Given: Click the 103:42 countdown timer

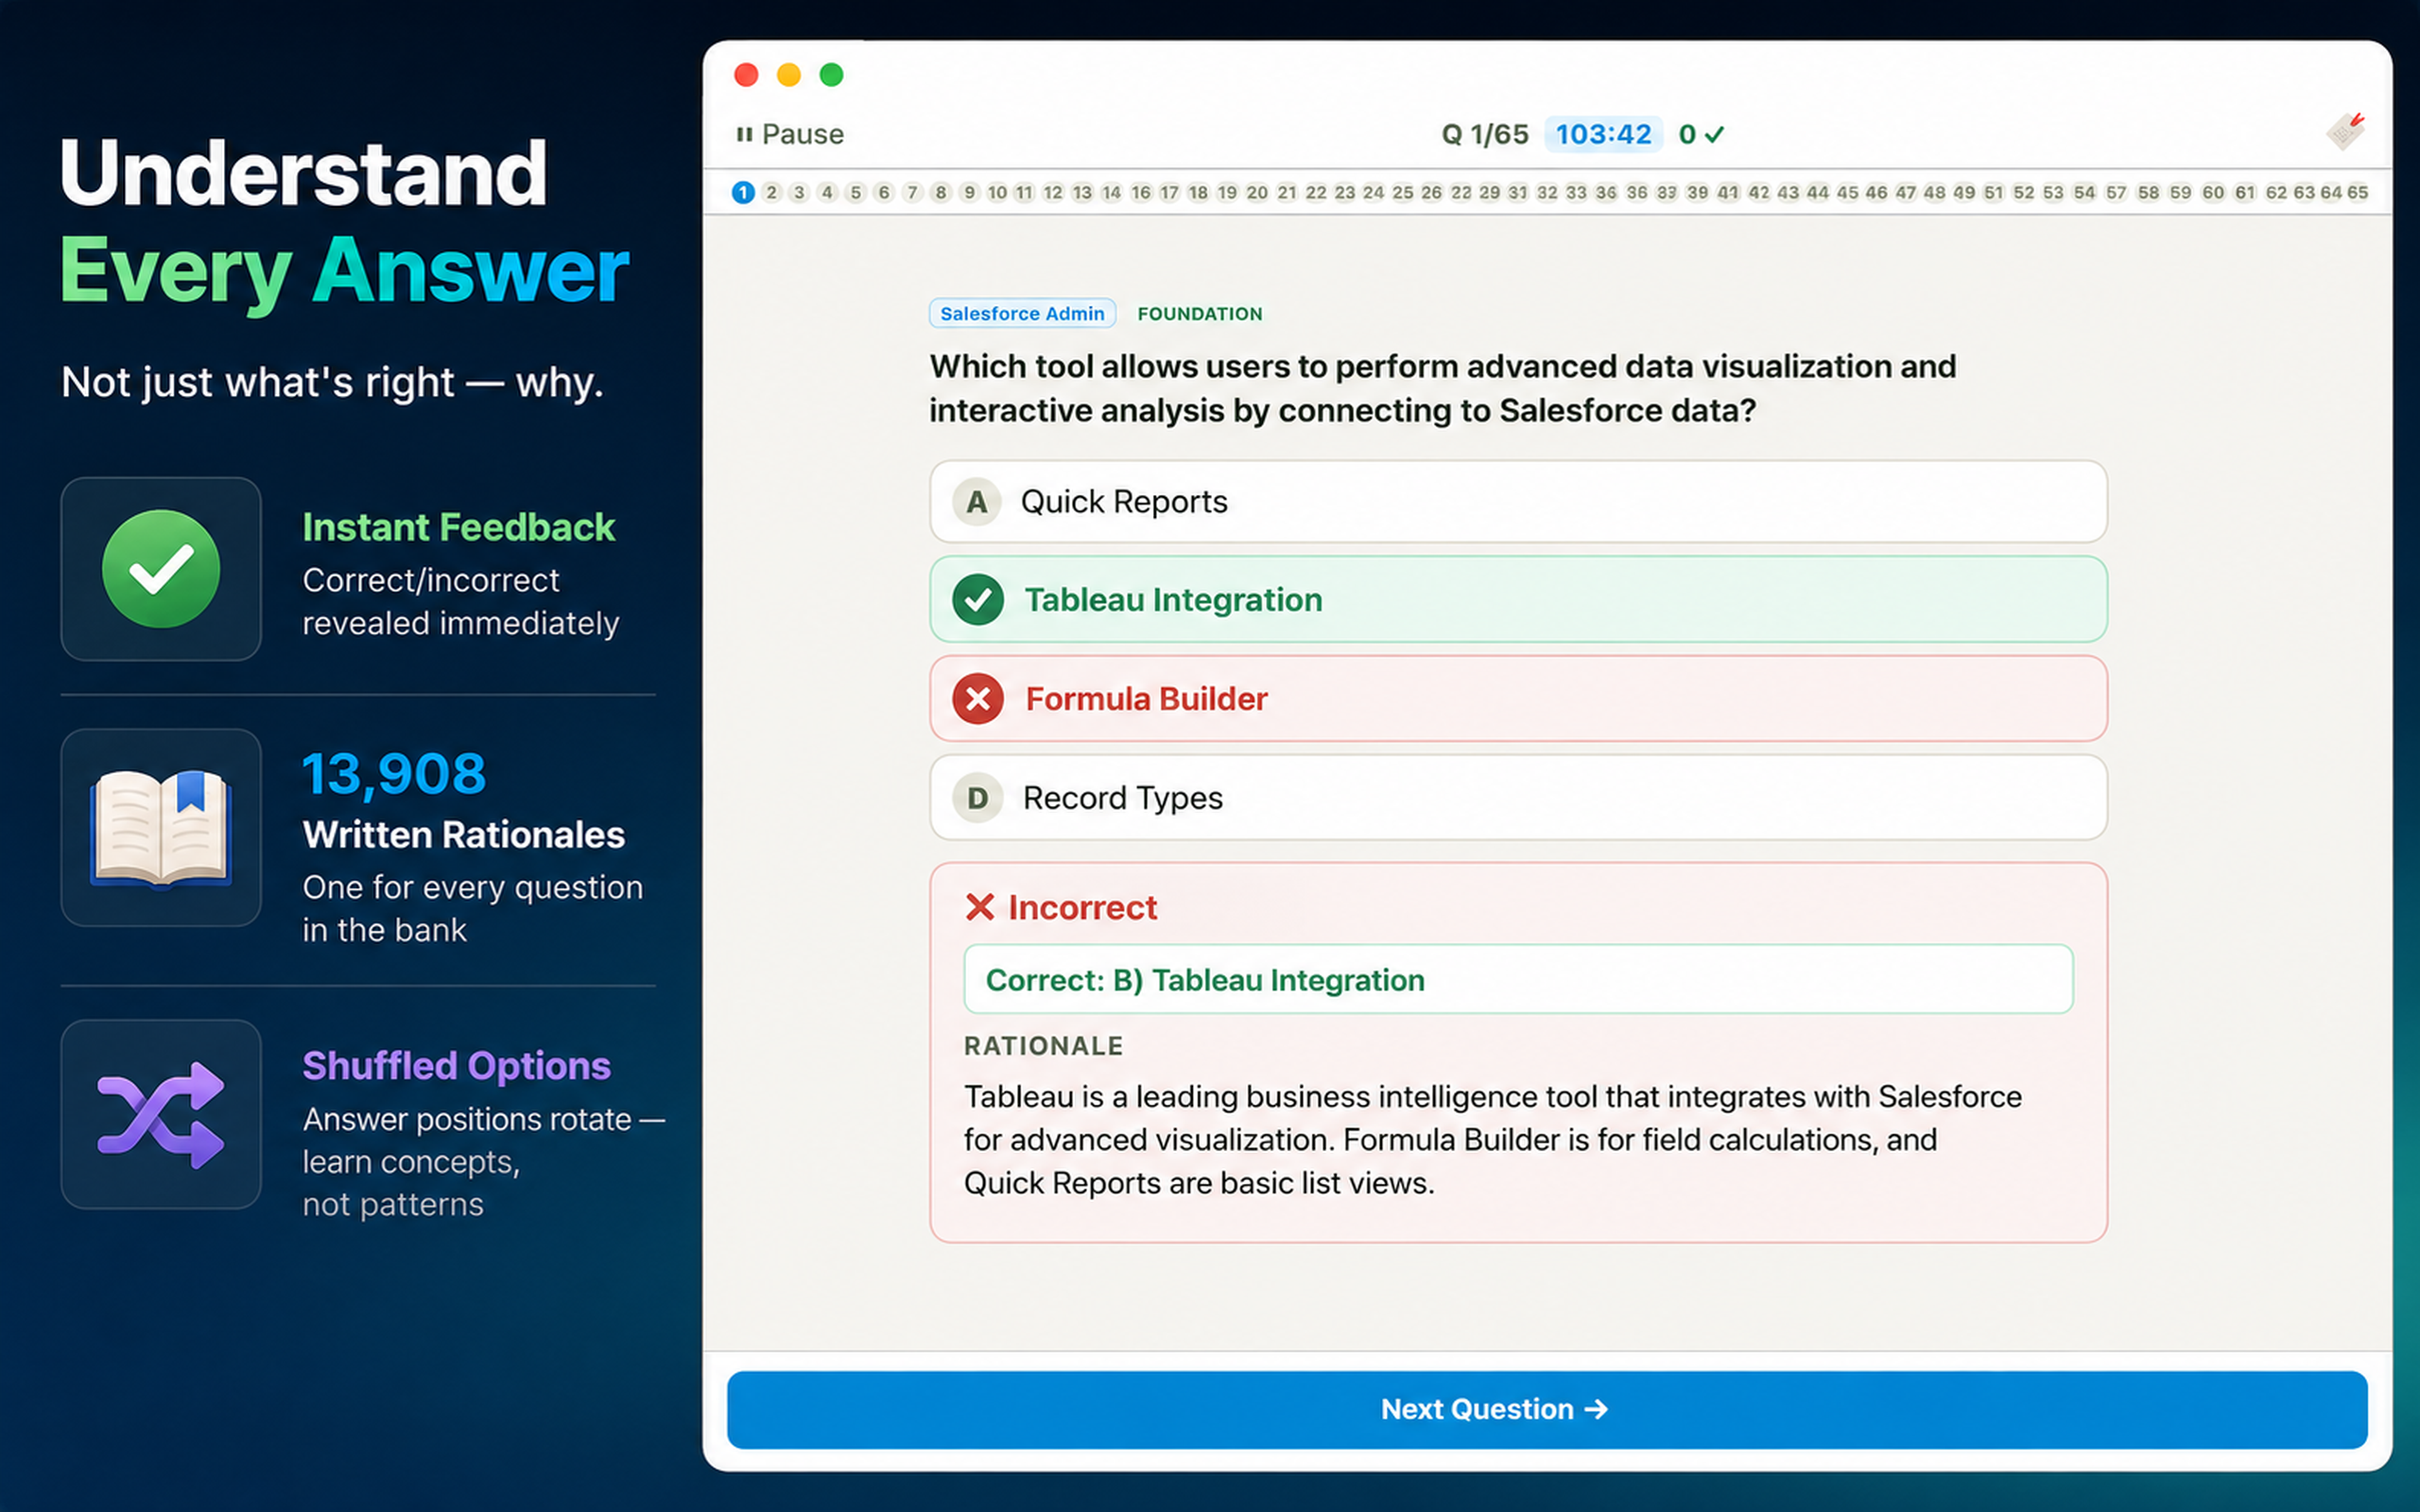Looking at the screenshot, I should point(1603,134).
